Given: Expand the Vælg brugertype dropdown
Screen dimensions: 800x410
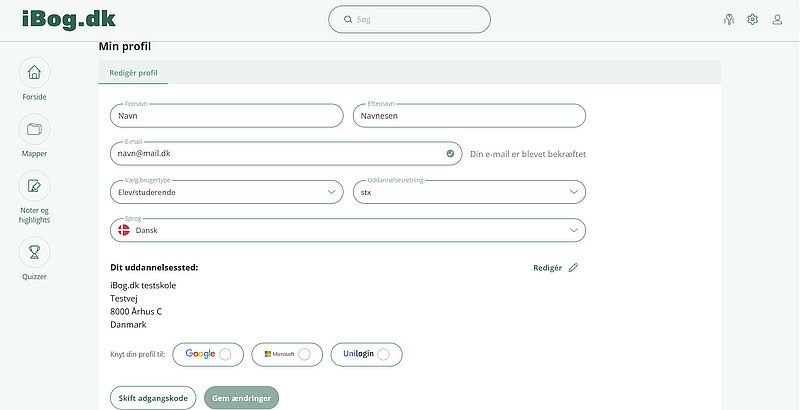Looking at the screenshot, I should tap(227, 192).
